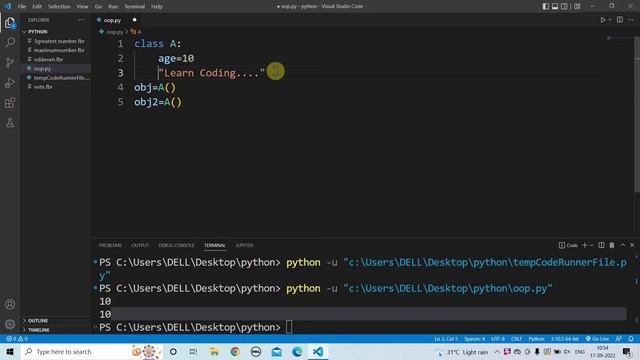The width and height of the screenshot is (640, 360).
Task: Change Spaces: 4 indentation setting
Action: 474,339
